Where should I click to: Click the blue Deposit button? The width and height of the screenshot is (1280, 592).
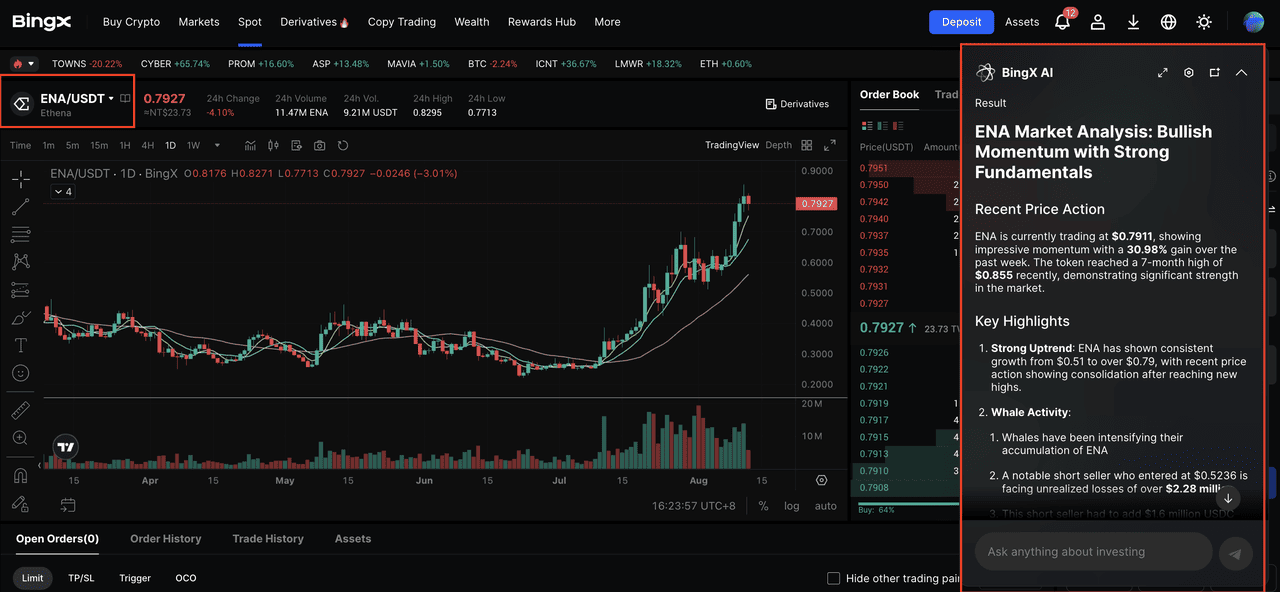961,22
